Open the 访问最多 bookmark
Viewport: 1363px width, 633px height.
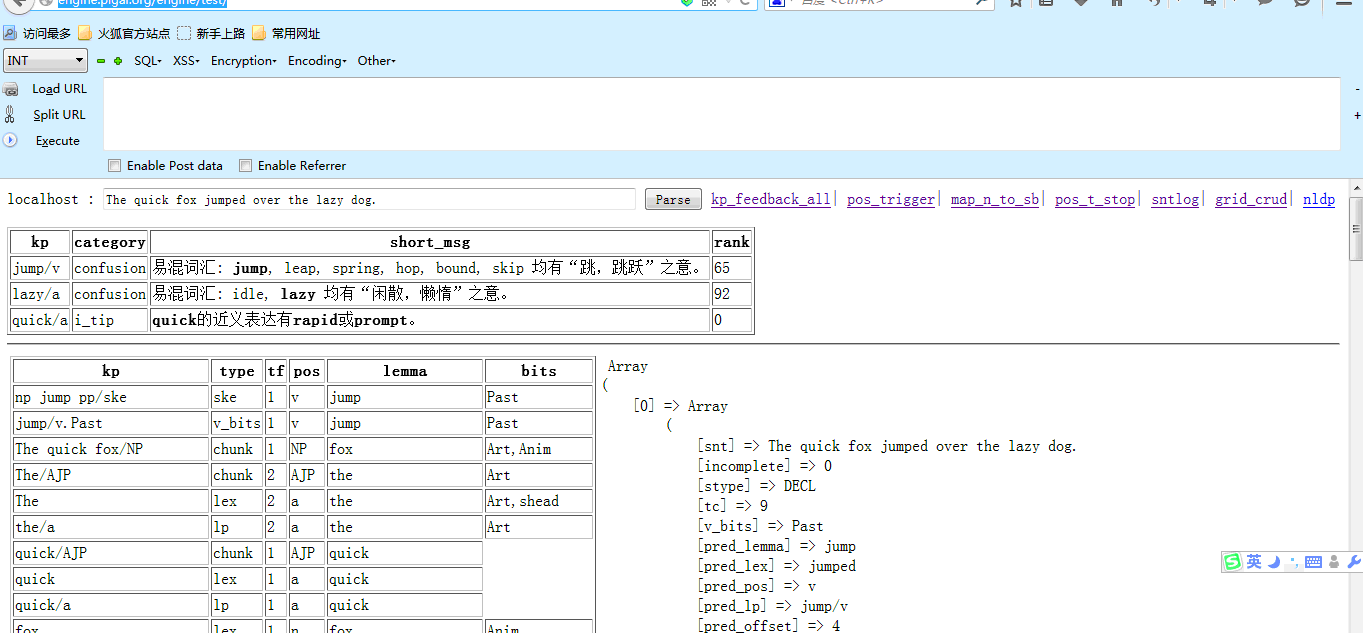[x=38, y=33]
